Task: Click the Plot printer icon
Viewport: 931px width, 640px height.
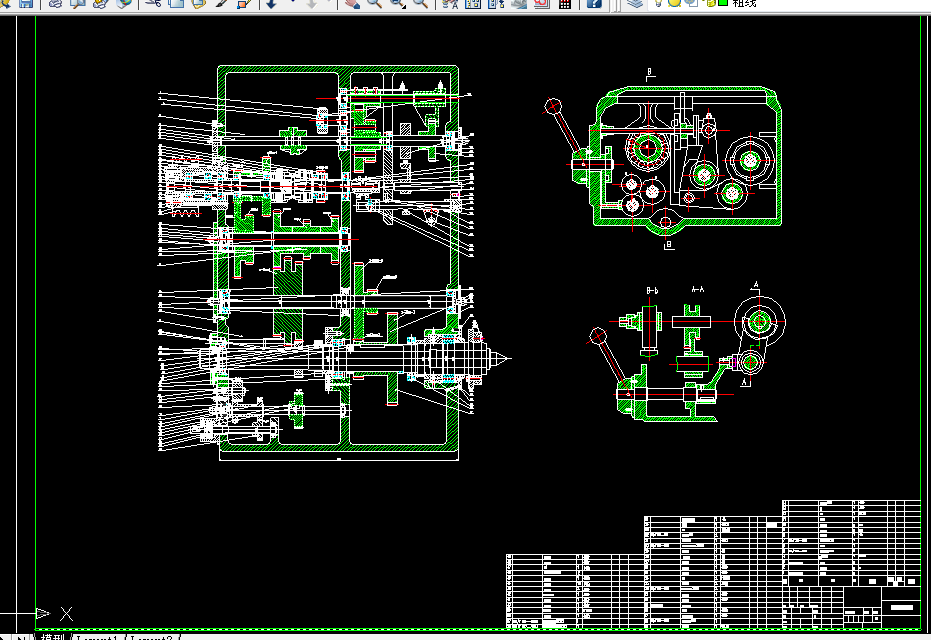Action: (x=55, y=4)
